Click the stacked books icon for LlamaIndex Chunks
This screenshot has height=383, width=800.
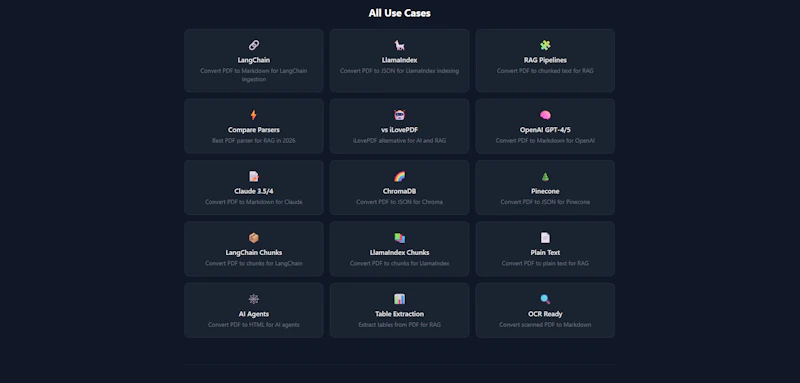[x=399, y=238]
